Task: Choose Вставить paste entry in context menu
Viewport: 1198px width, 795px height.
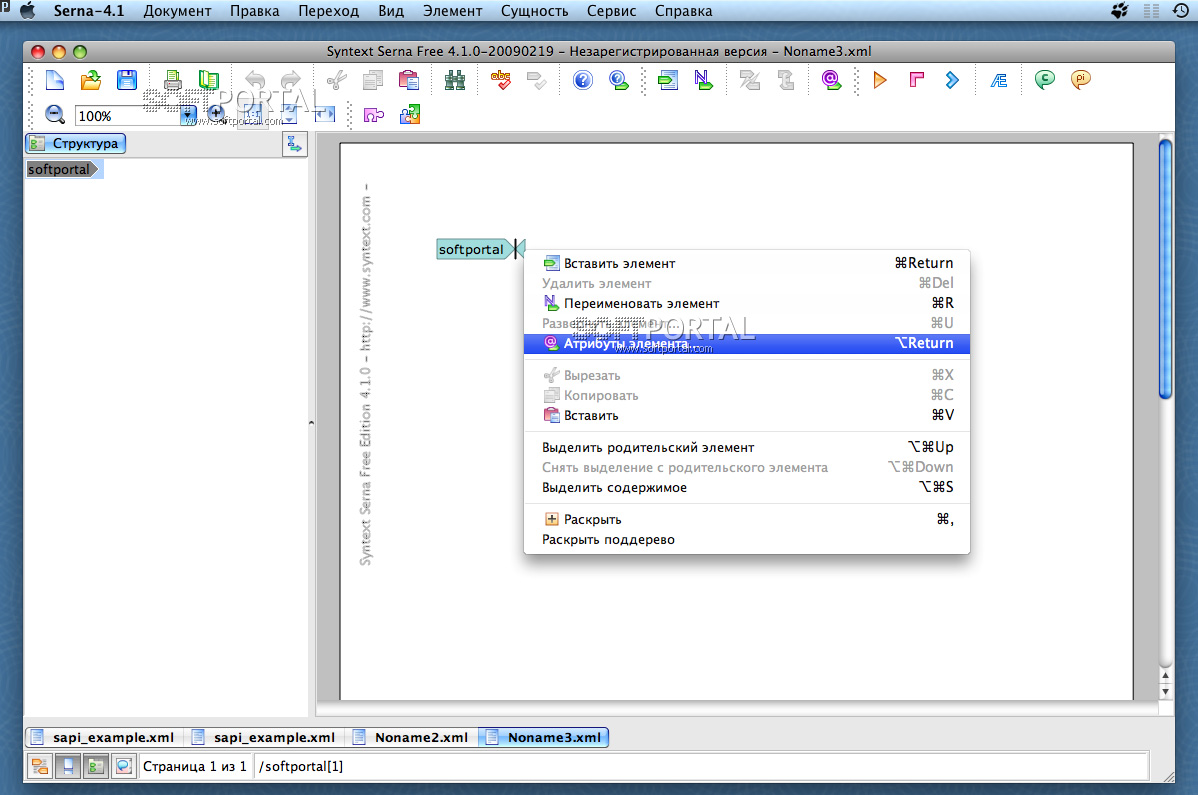Action: (746, 415)
